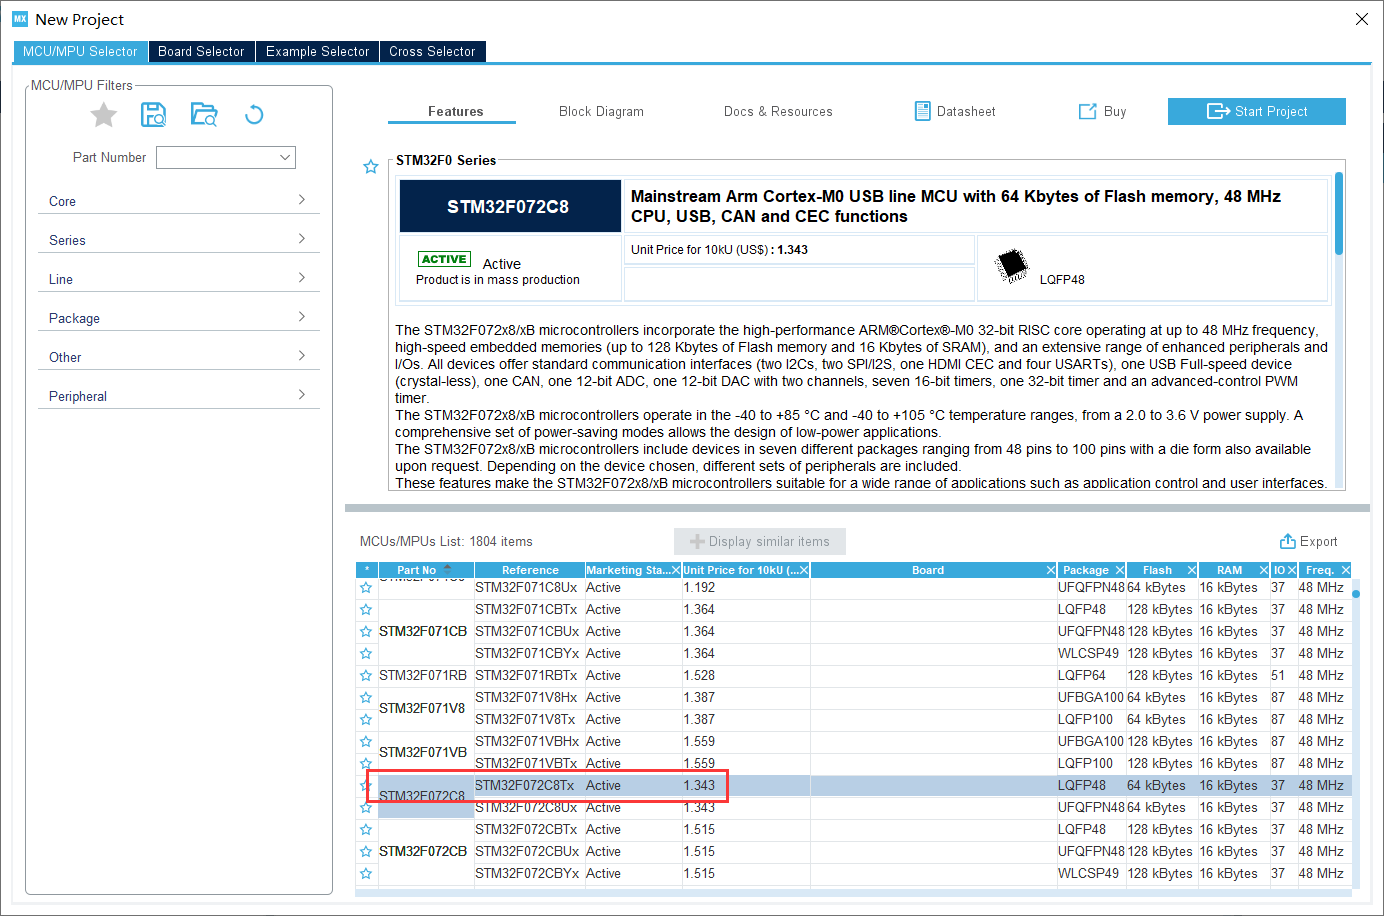Click Display similar items button
The height and width of the screenshot is (916, 1384).
[x=760, y=541]
